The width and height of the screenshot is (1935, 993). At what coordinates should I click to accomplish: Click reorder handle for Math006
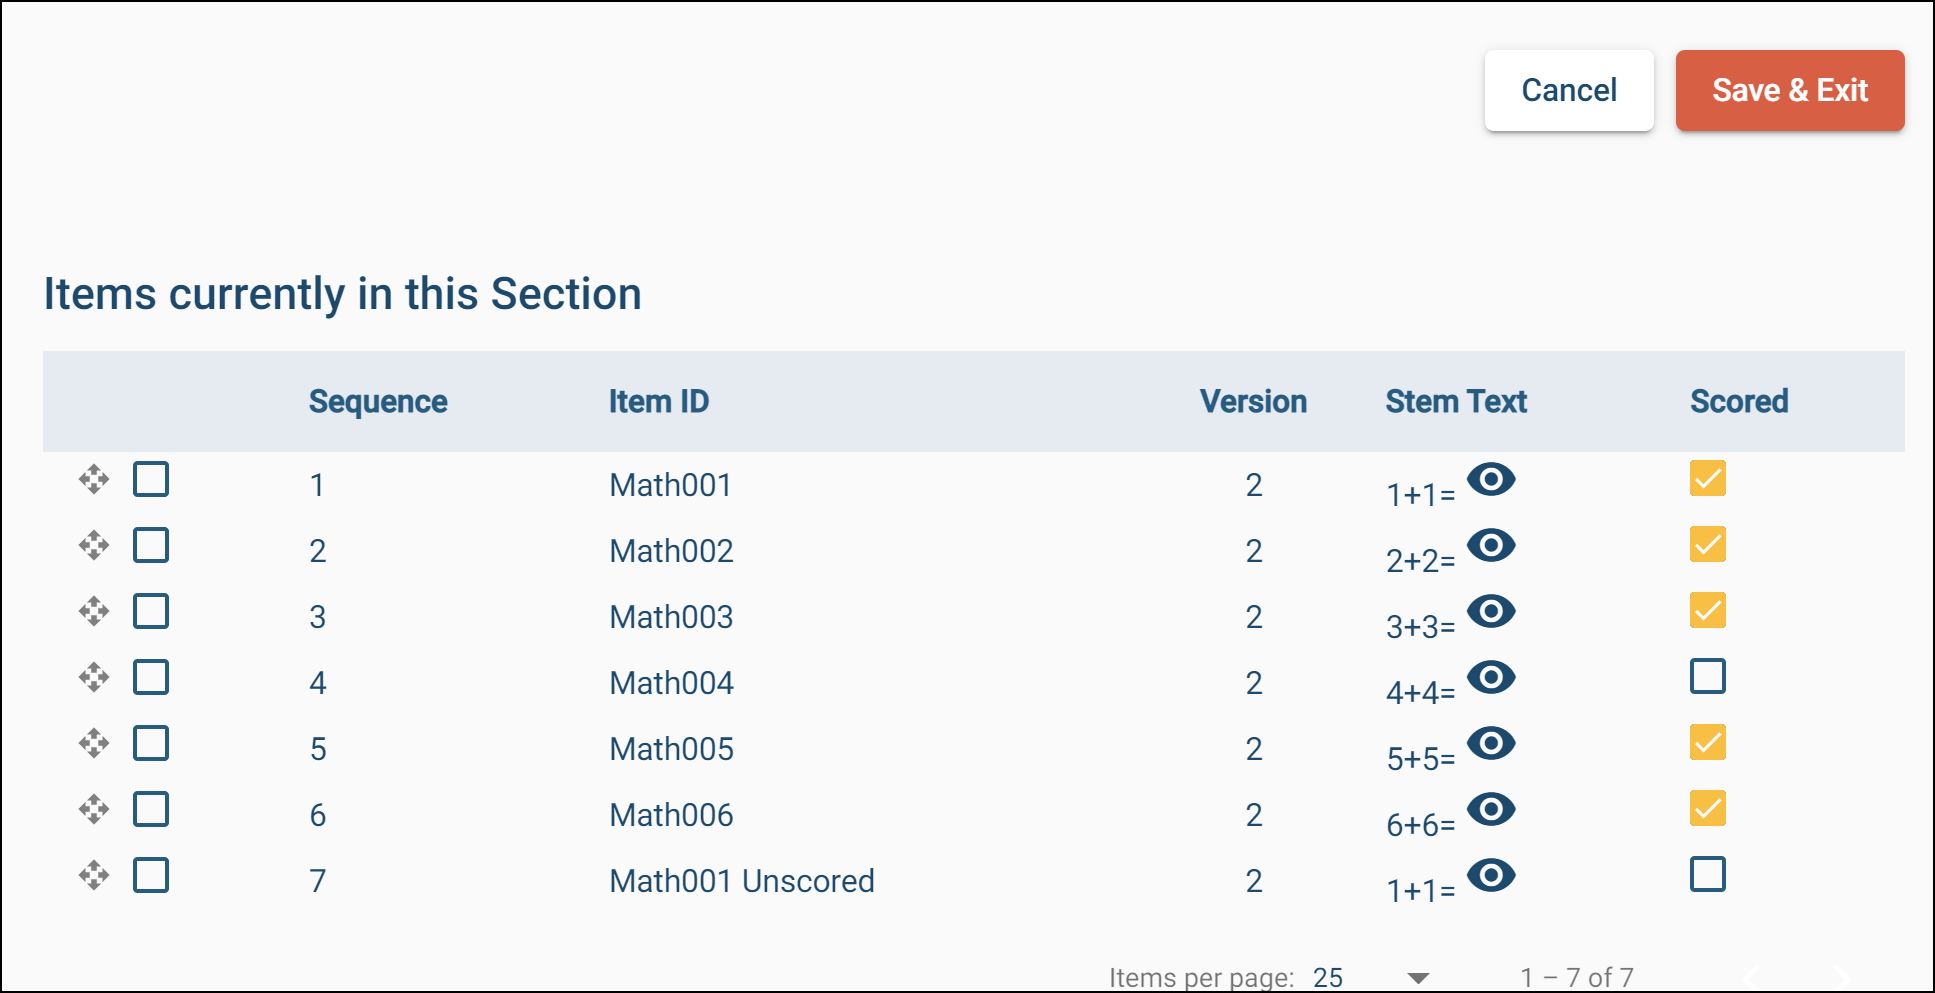click(94, 810)
